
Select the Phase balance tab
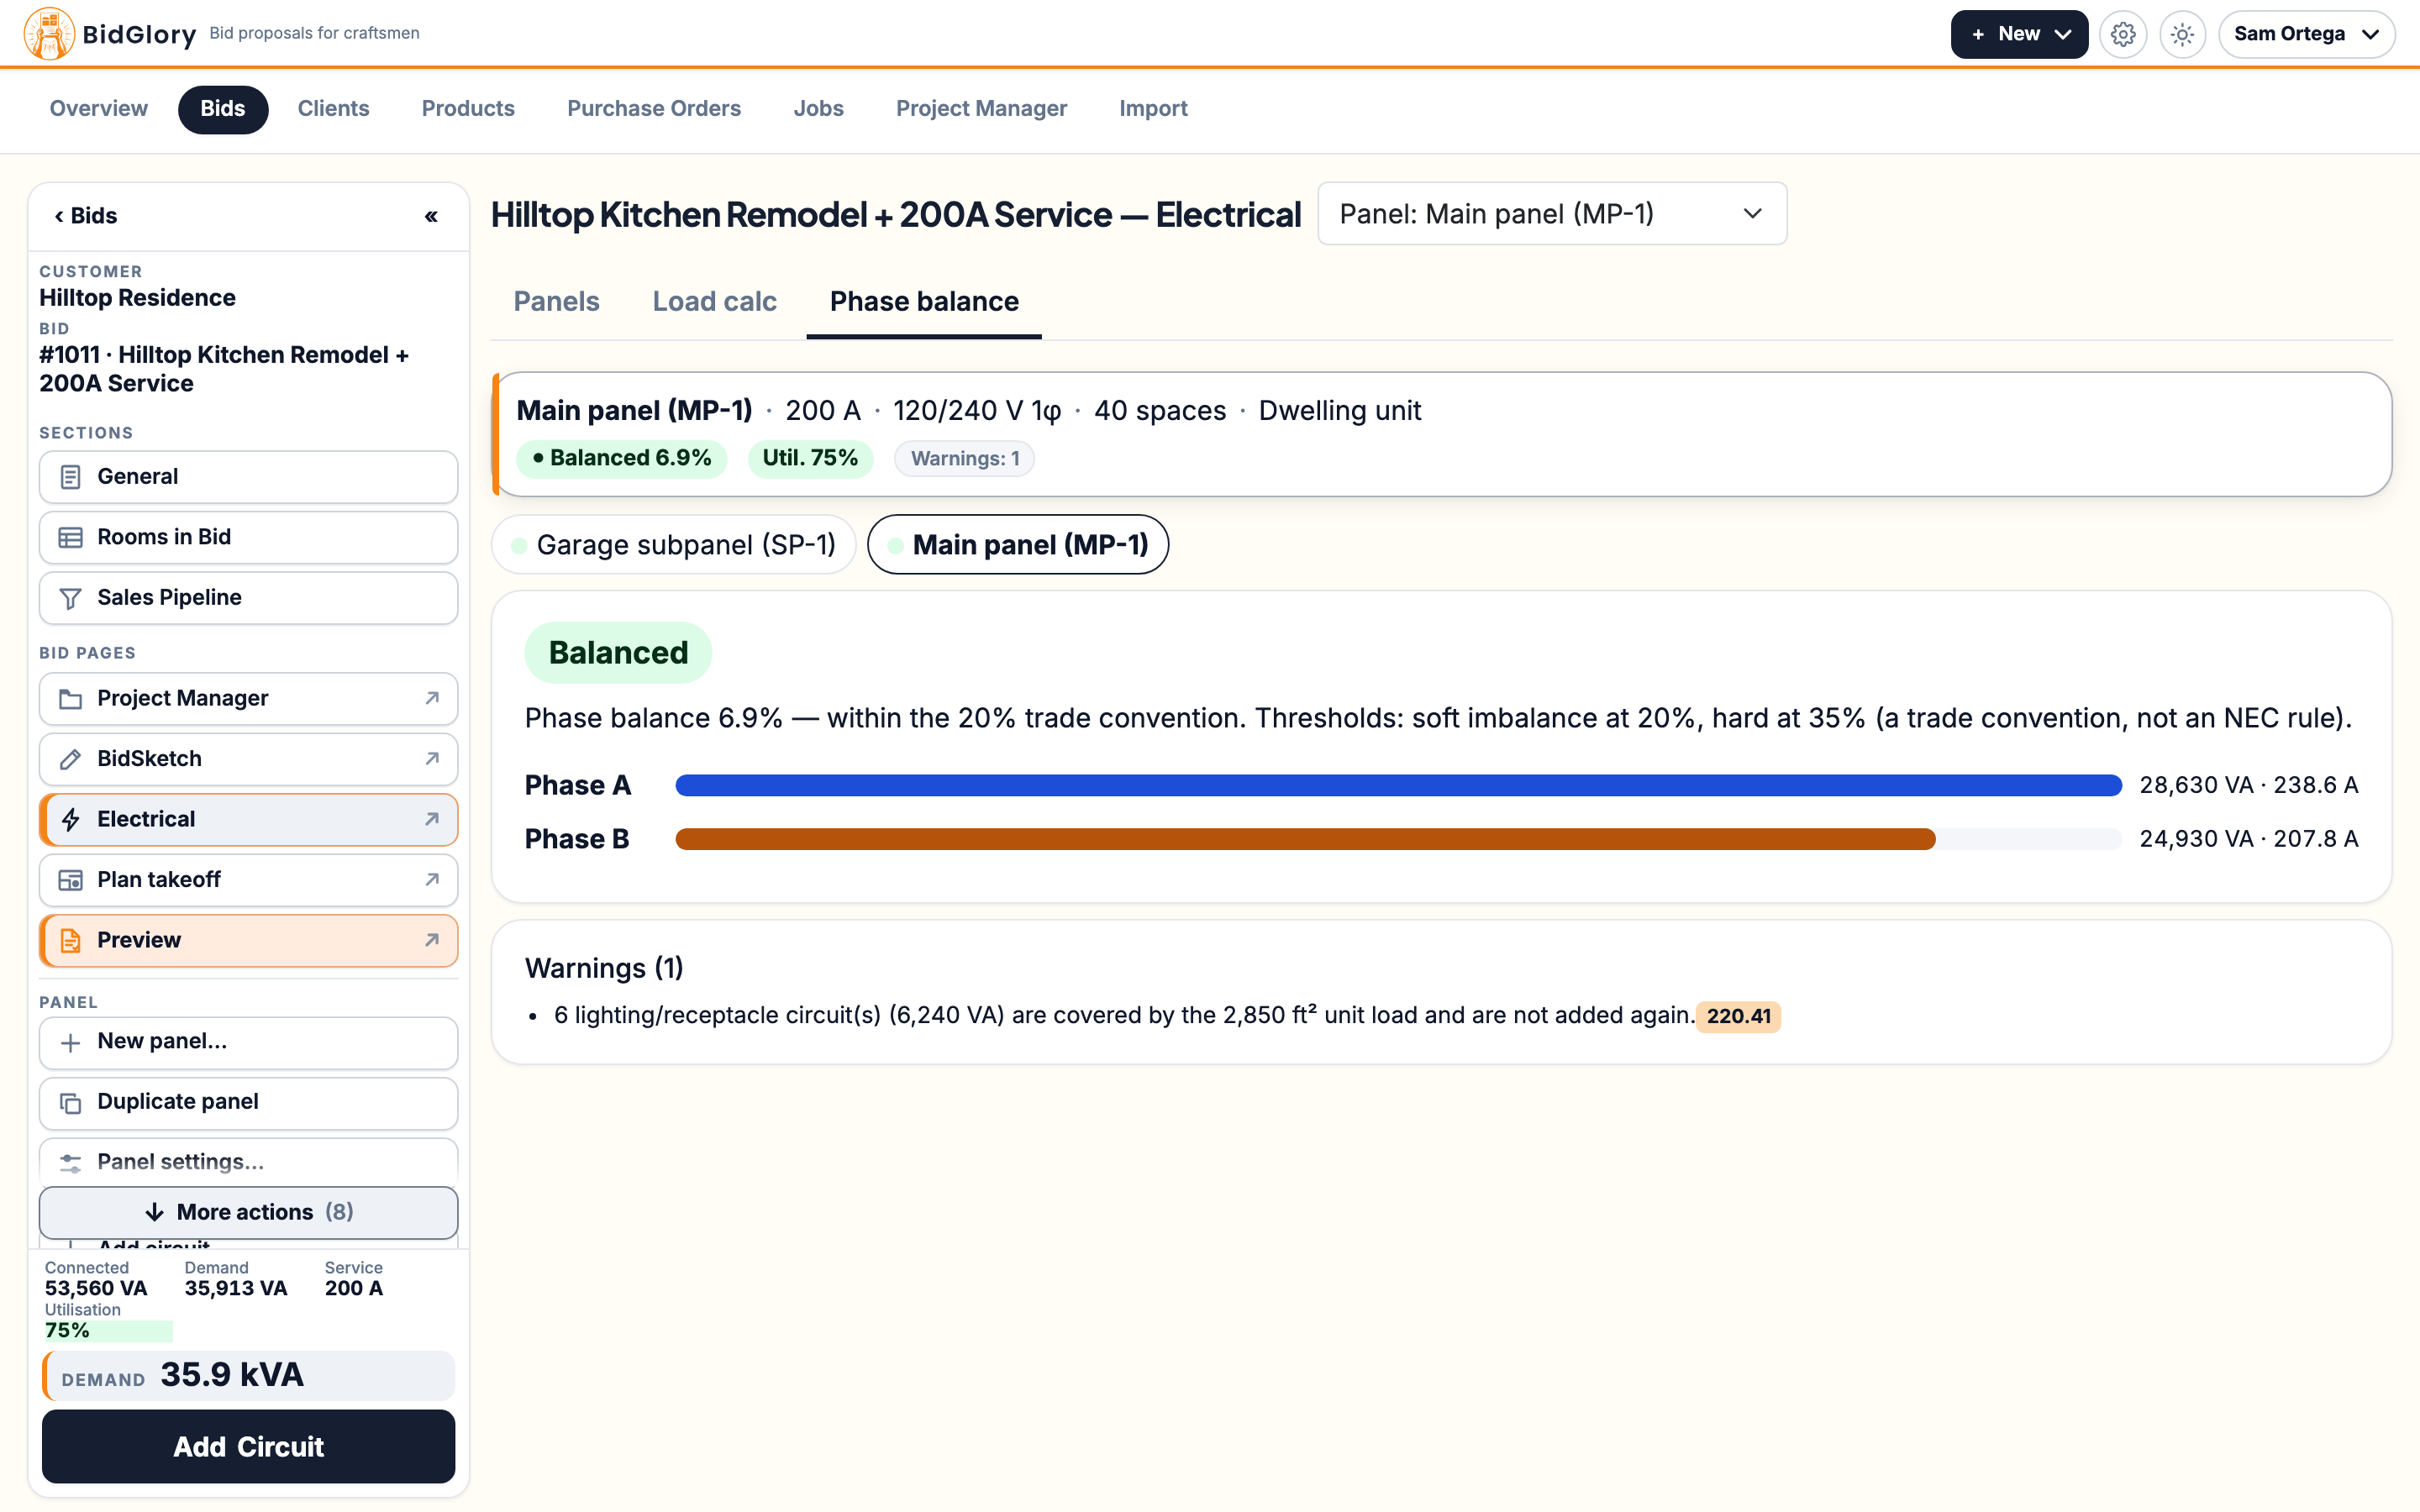[924, 302]
